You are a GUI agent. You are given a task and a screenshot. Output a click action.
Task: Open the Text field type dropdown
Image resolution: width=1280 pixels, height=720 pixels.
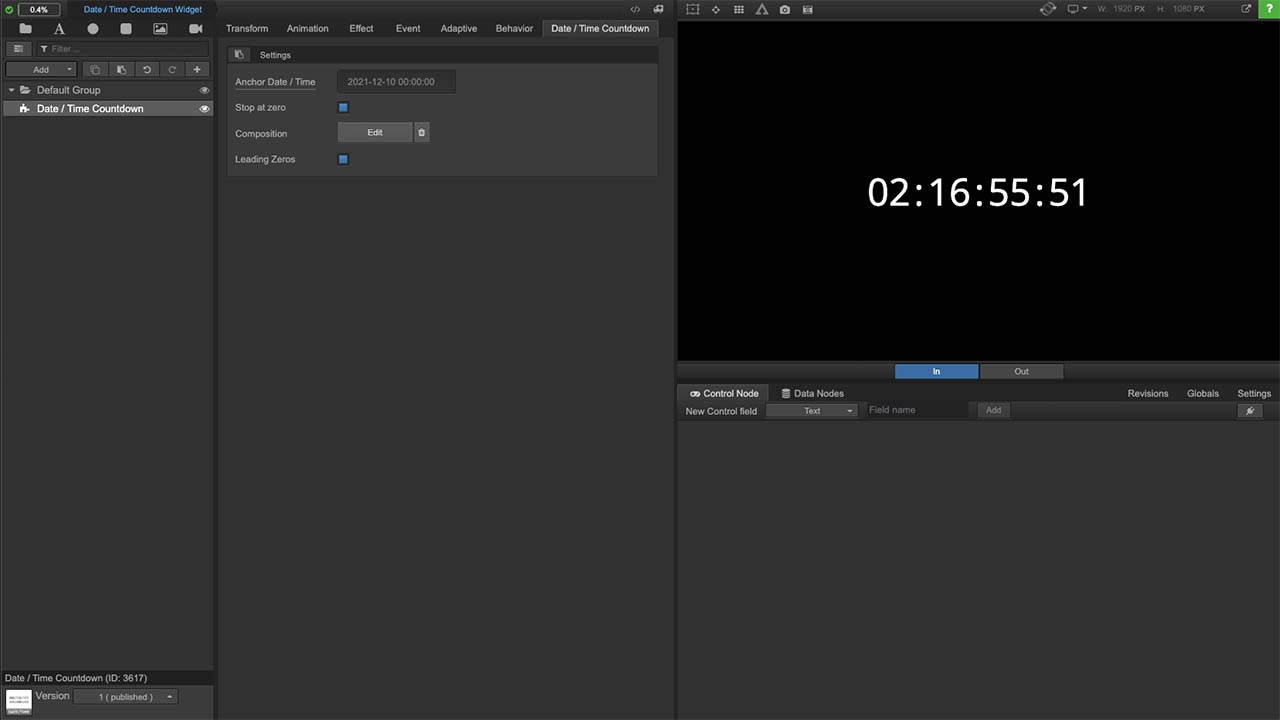[x=812, y=410]
